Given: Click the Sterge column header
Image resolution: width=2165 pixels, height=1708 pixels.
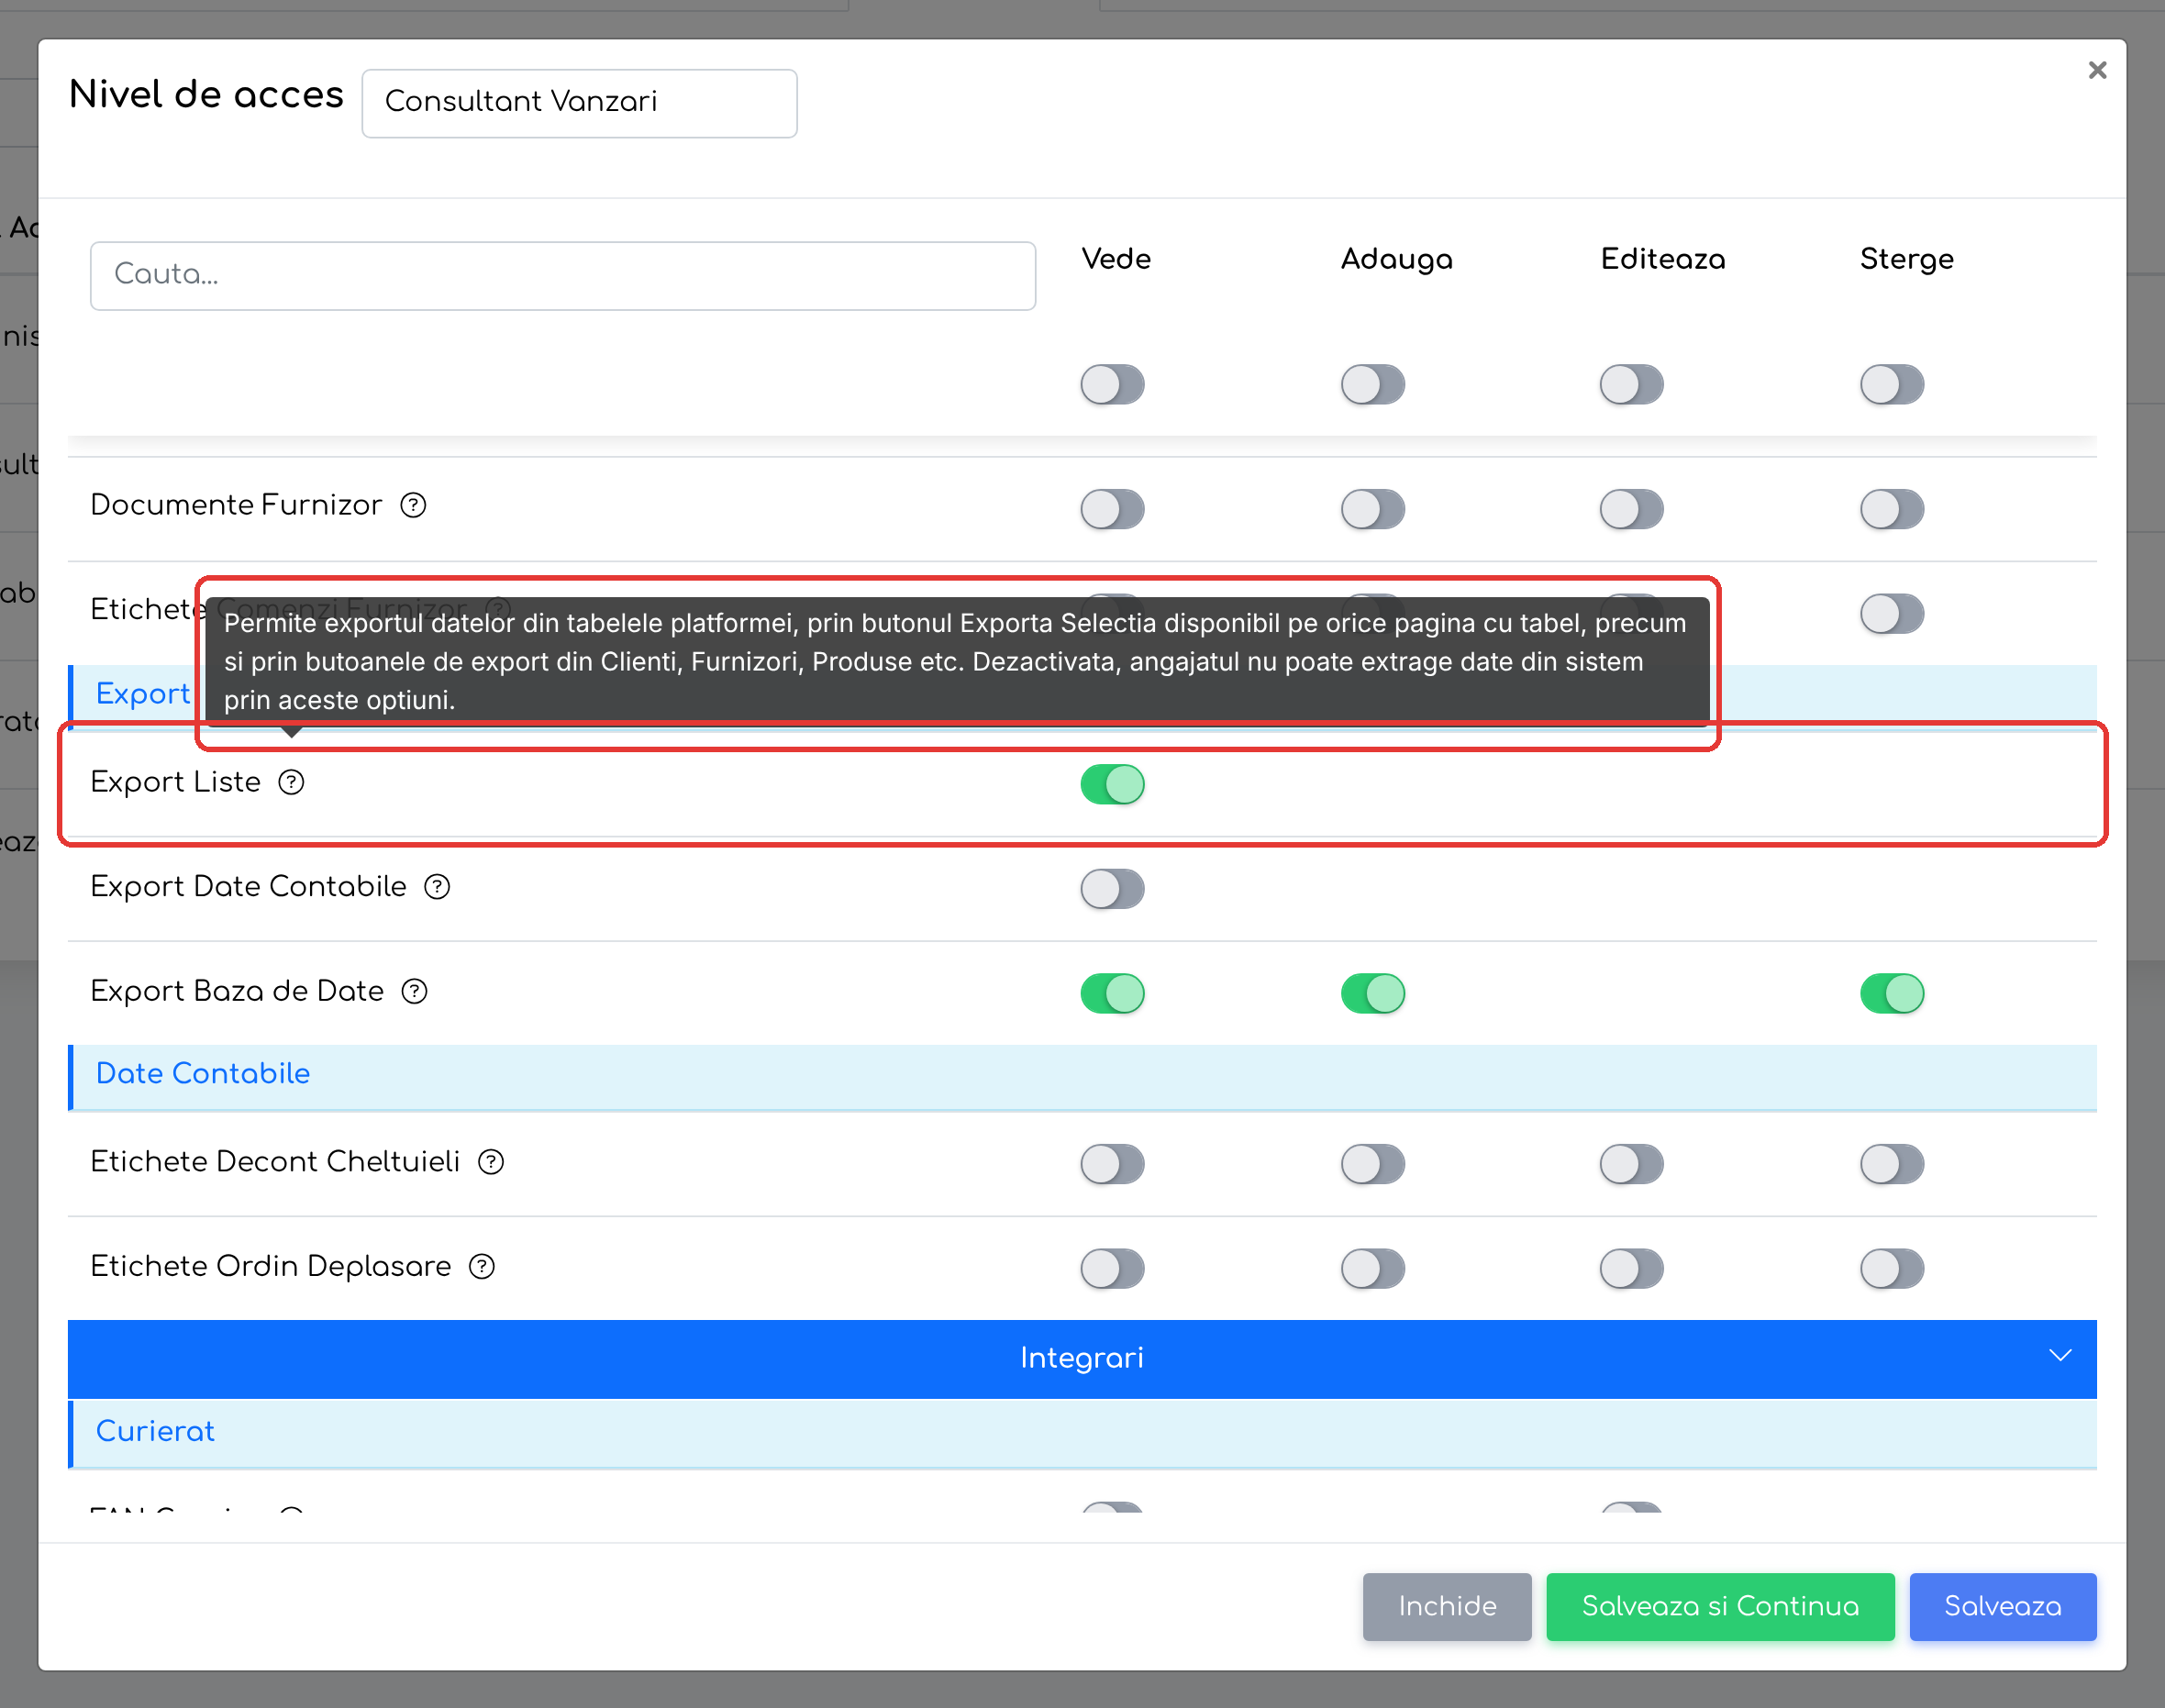Looking at the screenshot, I should (x=1906, y=259).
